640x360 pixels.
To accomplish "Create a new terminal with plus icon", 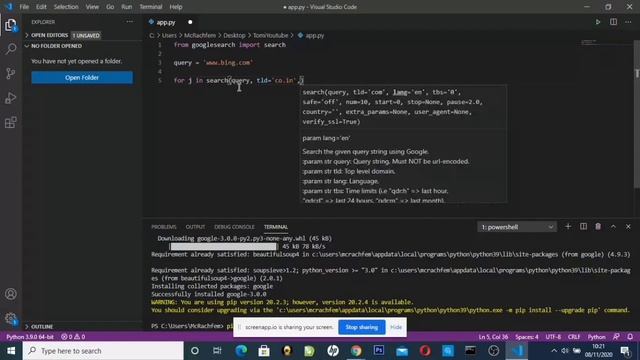I will coord(568,227).
